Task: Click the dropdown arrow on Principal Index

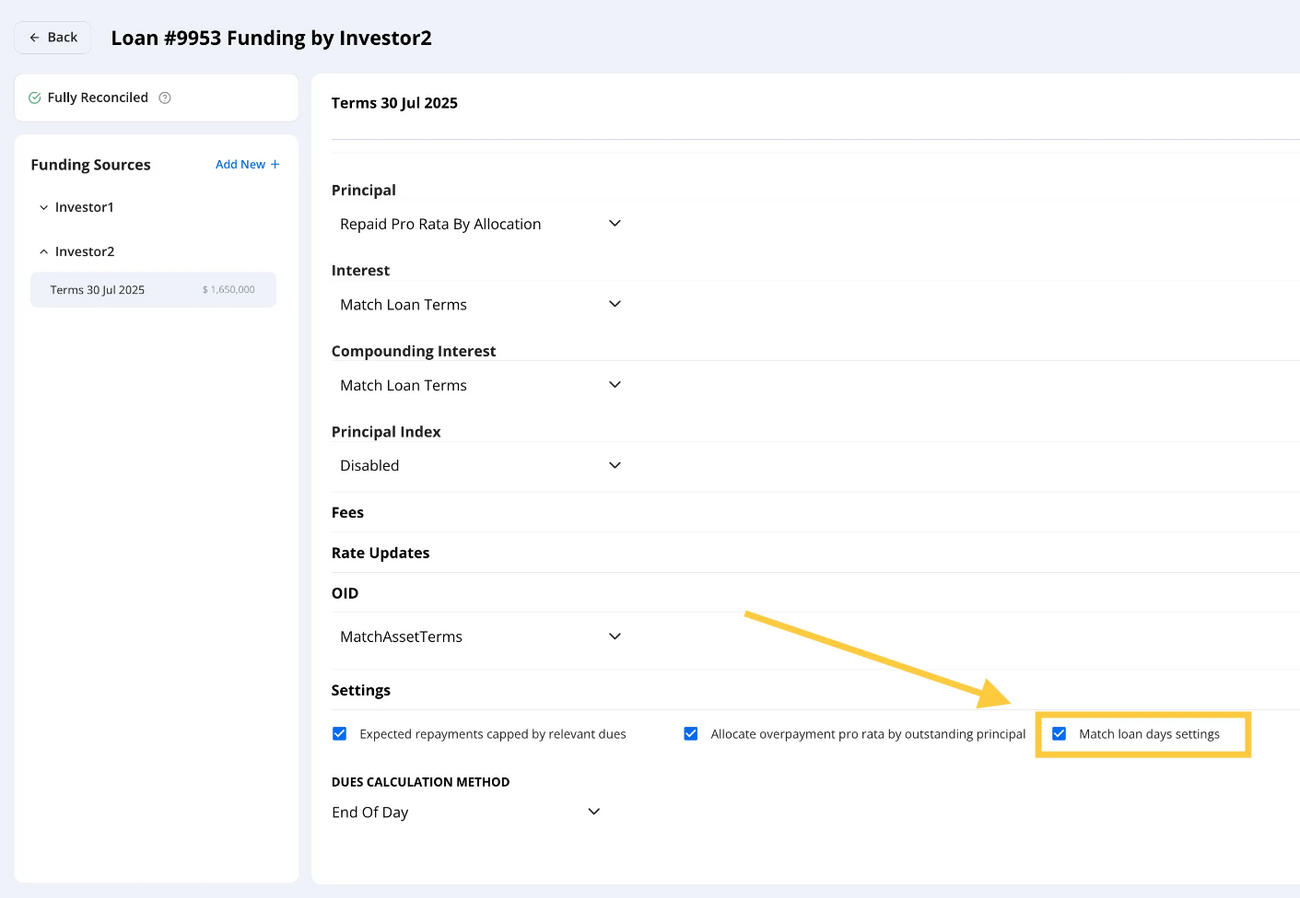Action: [x=615, y=465]
